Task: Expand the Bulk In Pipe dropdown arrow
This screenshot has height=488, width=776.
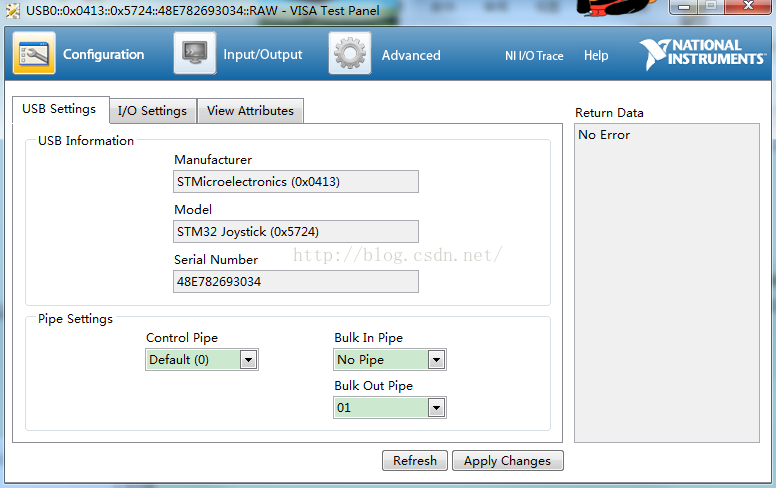Action: pyautogui.click(x=436, y=360)
